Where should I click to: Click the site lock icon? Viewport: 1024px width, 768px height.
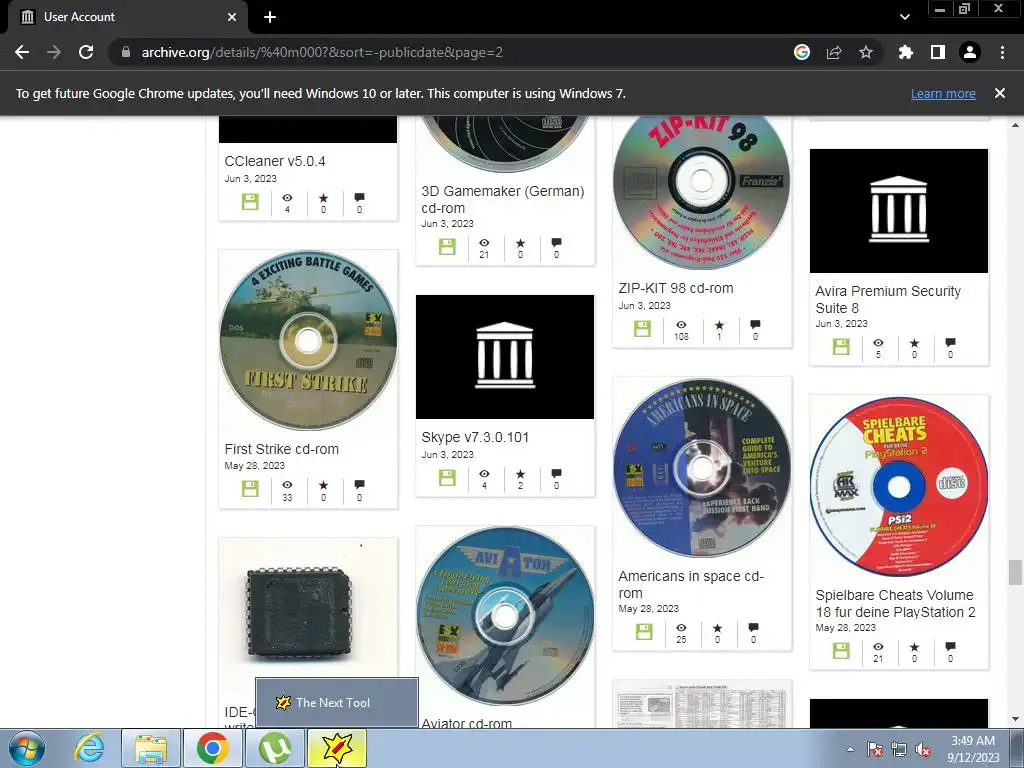tap(126, 52)
